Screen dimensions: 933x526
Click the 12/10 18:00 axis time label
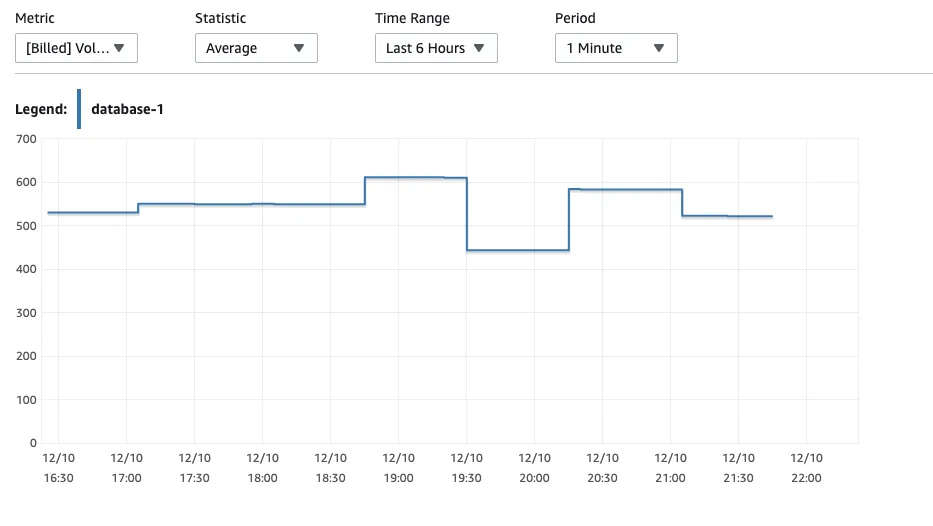(262, 468)
